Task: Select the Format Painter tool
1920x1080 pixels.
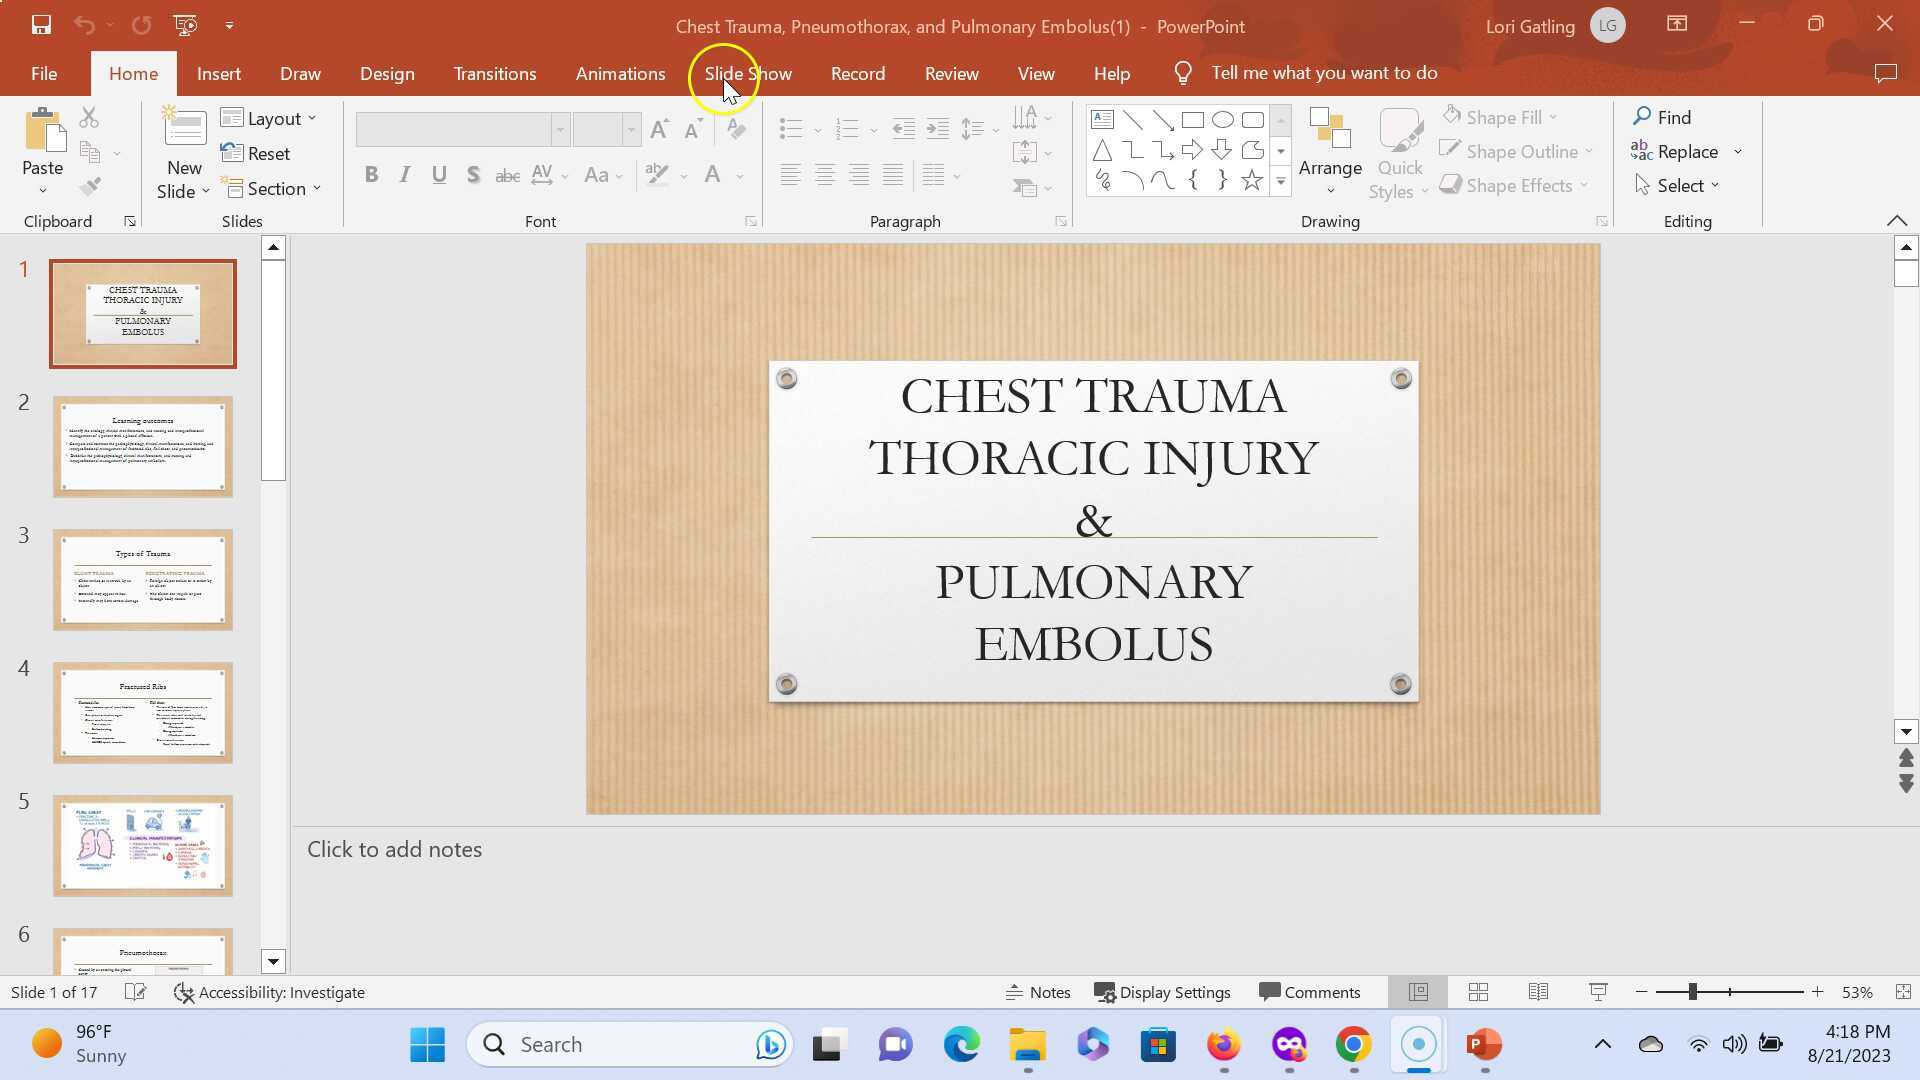Action: coord(89,185)
